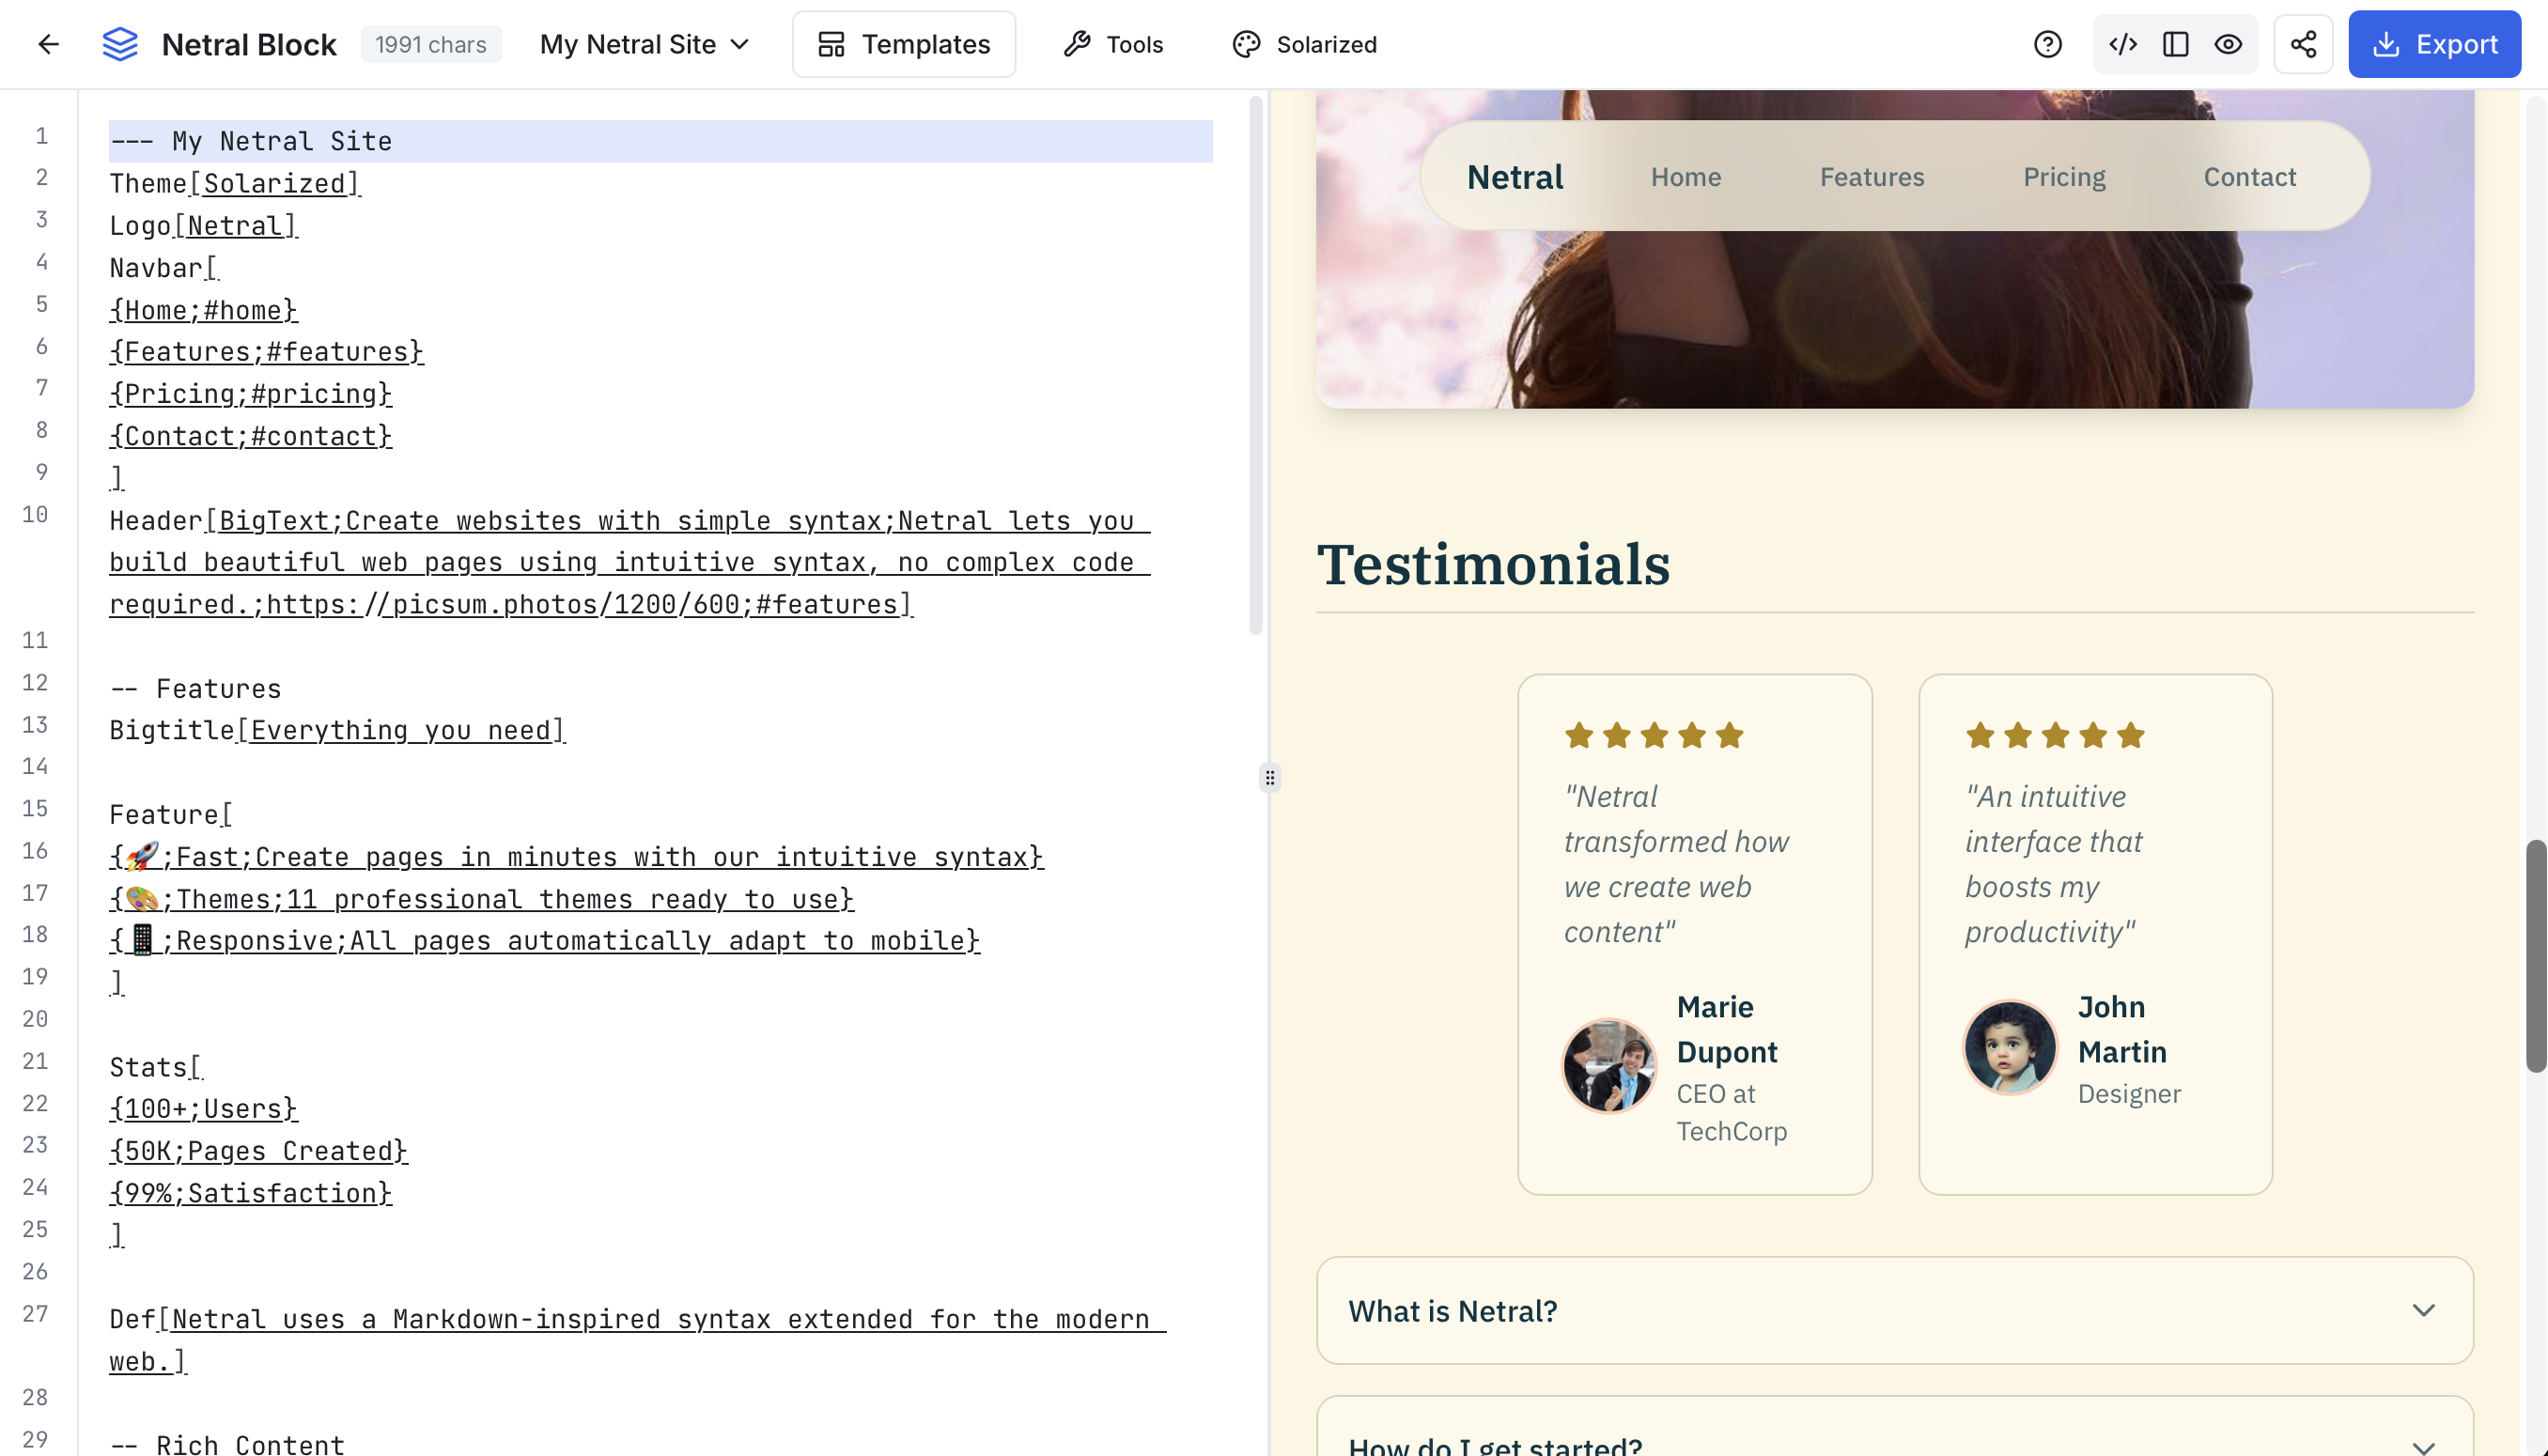Click the 'Logo[Netral]' code line
Screen dimensions: 2548x1456
[x=203, y=225]
